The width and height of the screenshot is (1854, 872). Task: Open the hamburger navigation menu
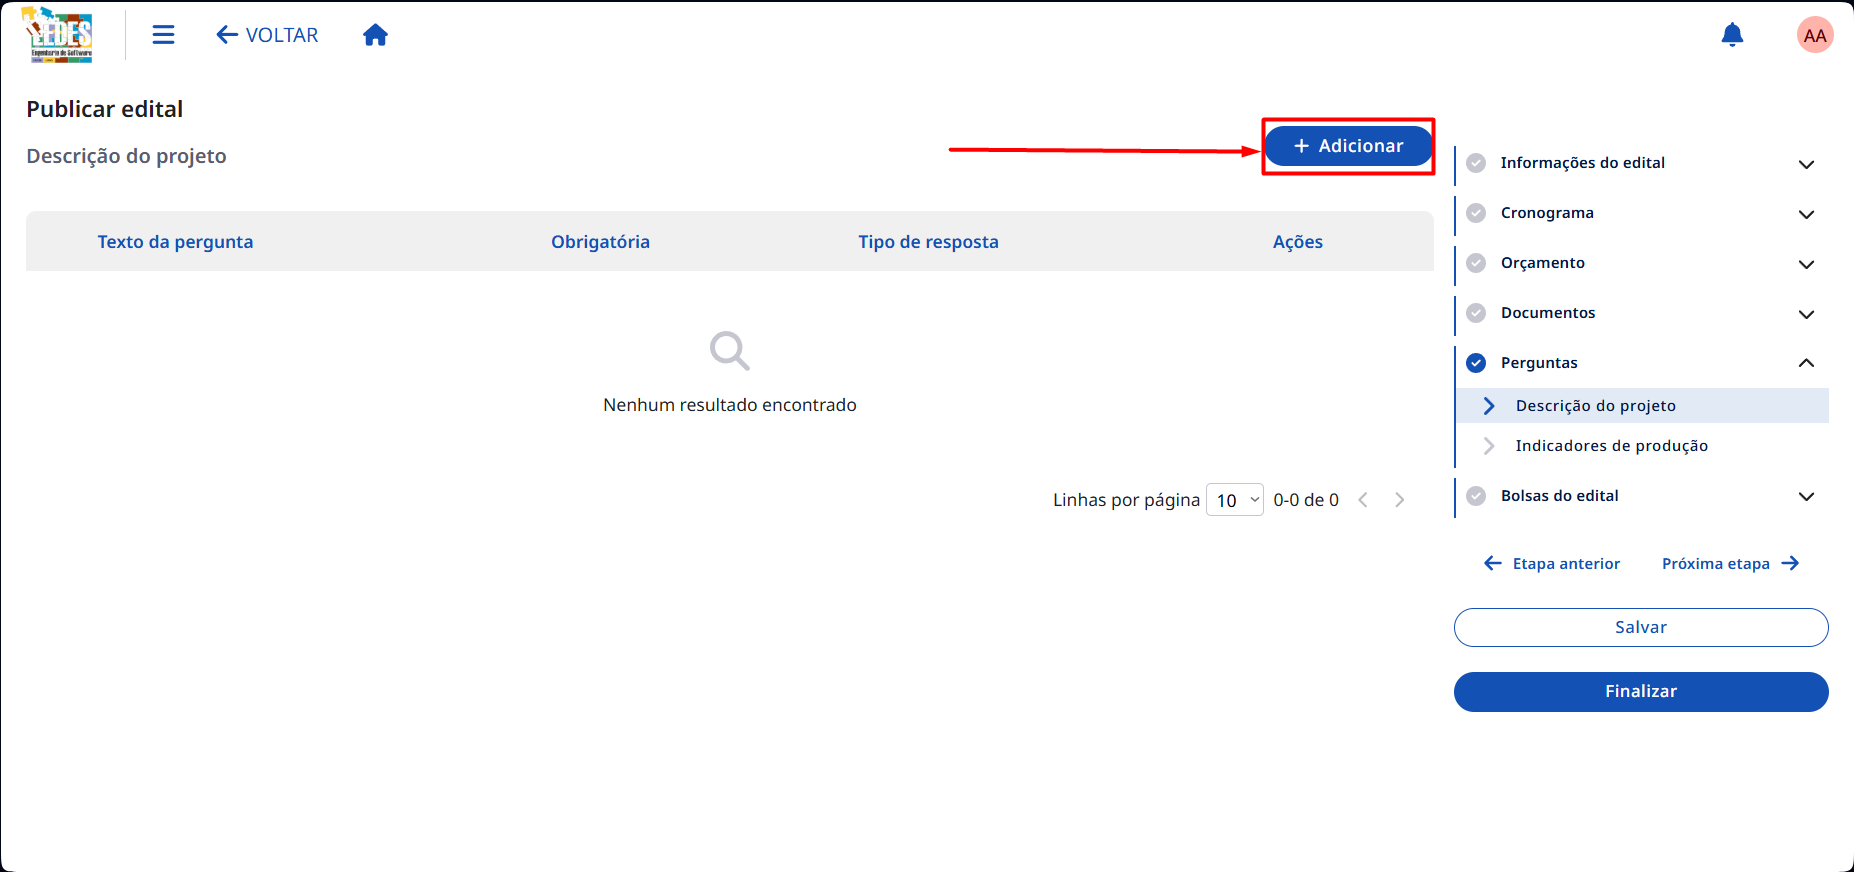coord(163,35)
